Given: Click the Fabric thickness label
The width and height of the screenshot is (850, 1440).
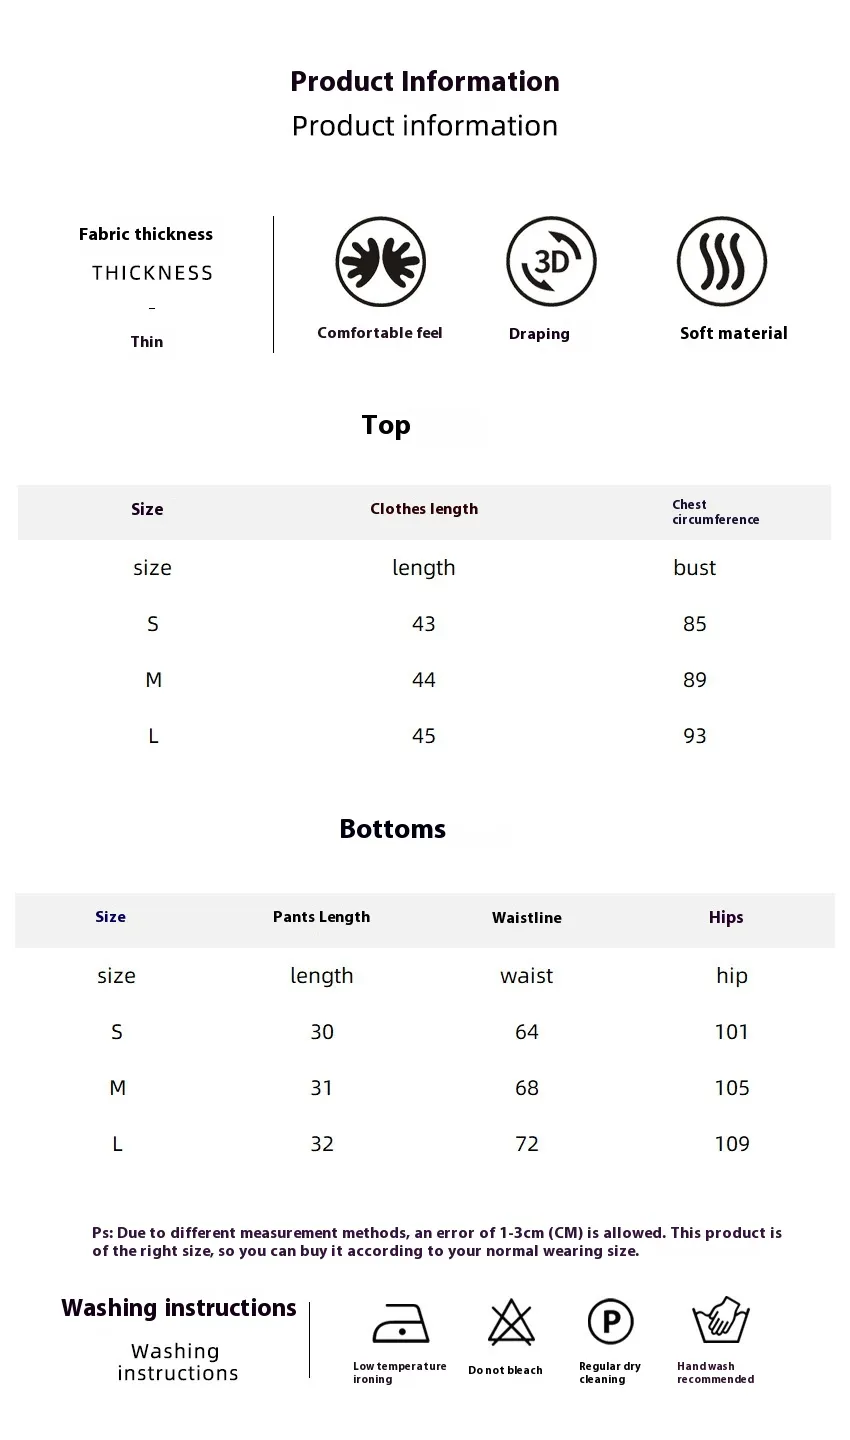Looking at the screenshot, I should [x=146, y=234].
